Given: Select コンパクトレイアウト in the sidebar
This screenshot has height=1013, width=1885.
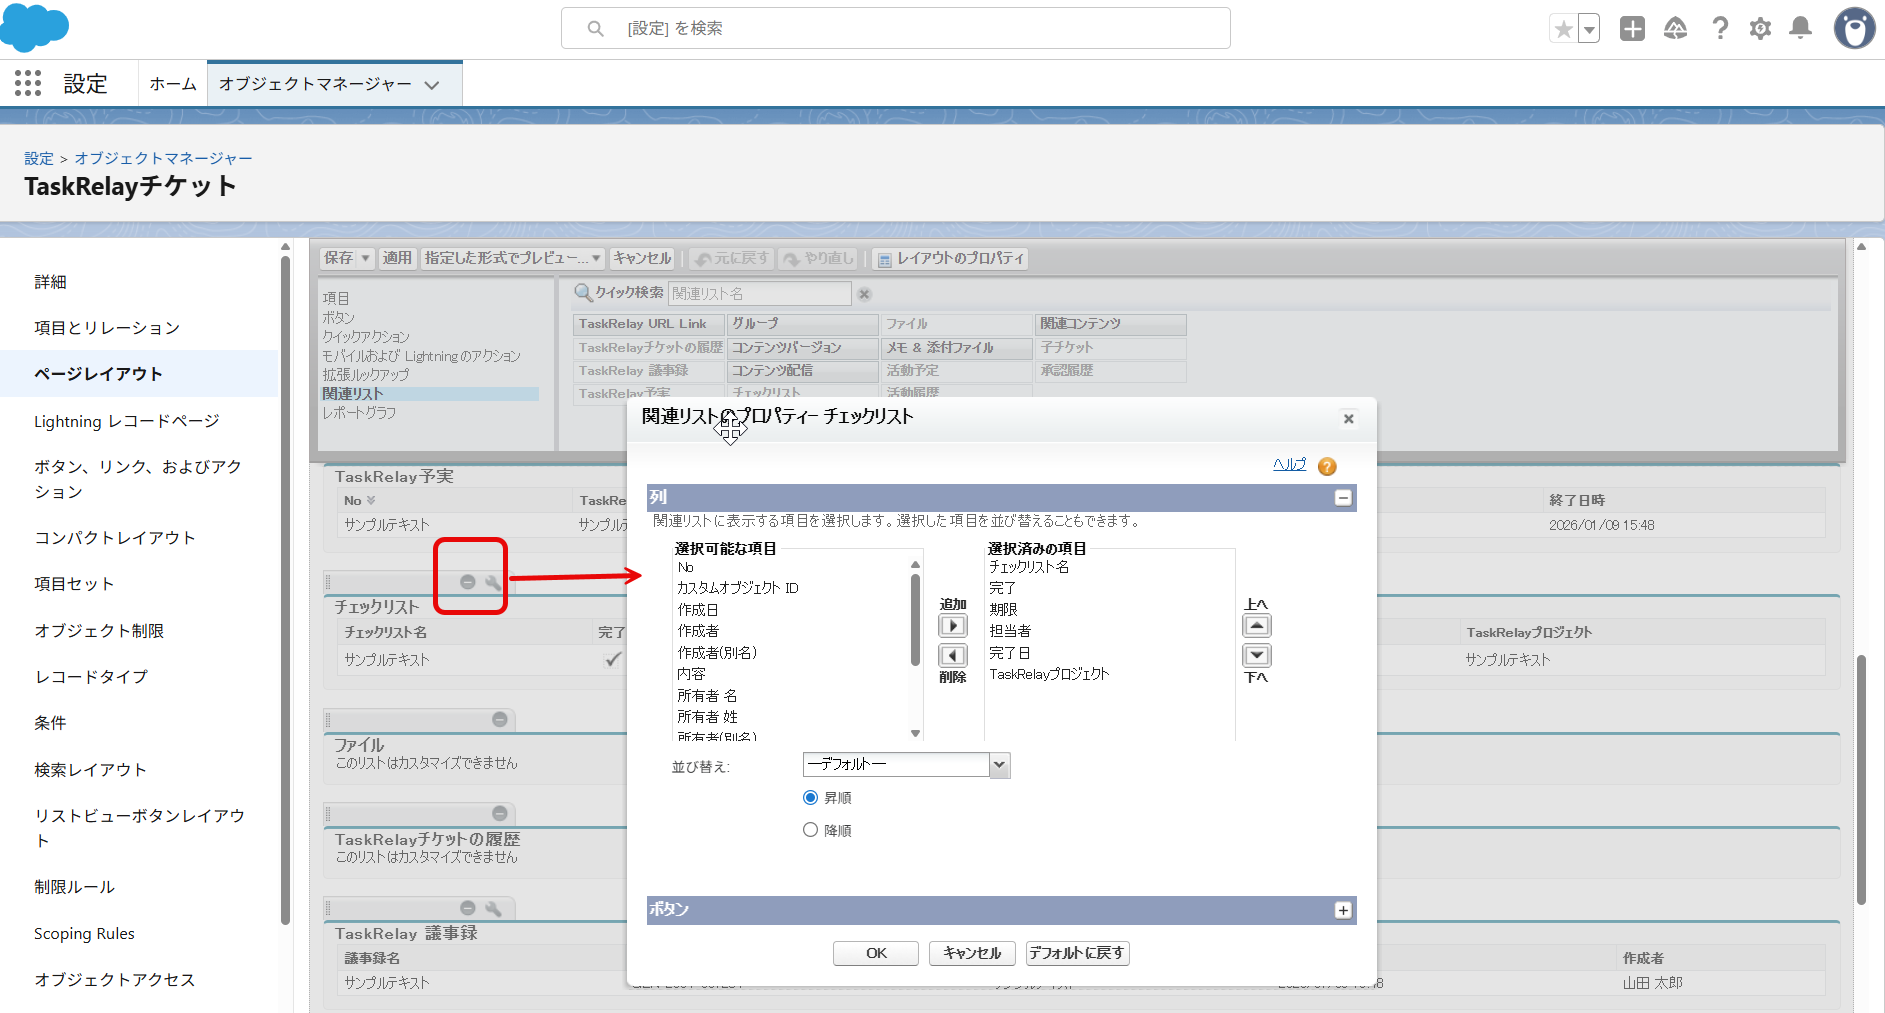Looking at the screenshot, I should pyautogui.click(x=115, y=538).
